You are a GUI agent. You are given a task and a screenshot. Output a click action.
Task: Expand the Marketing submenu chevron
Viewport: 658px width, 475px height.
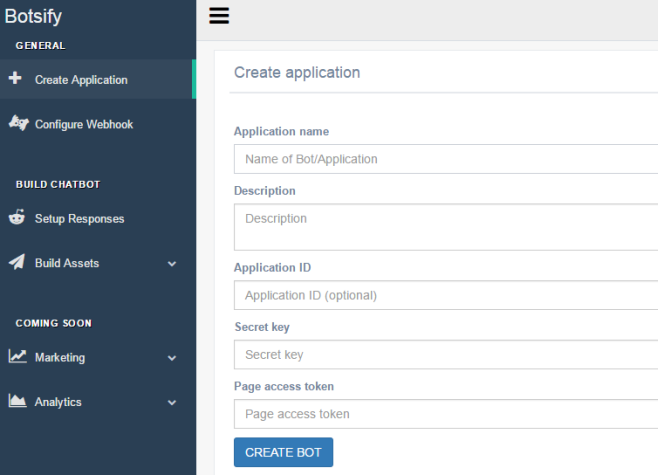(172, 358)
